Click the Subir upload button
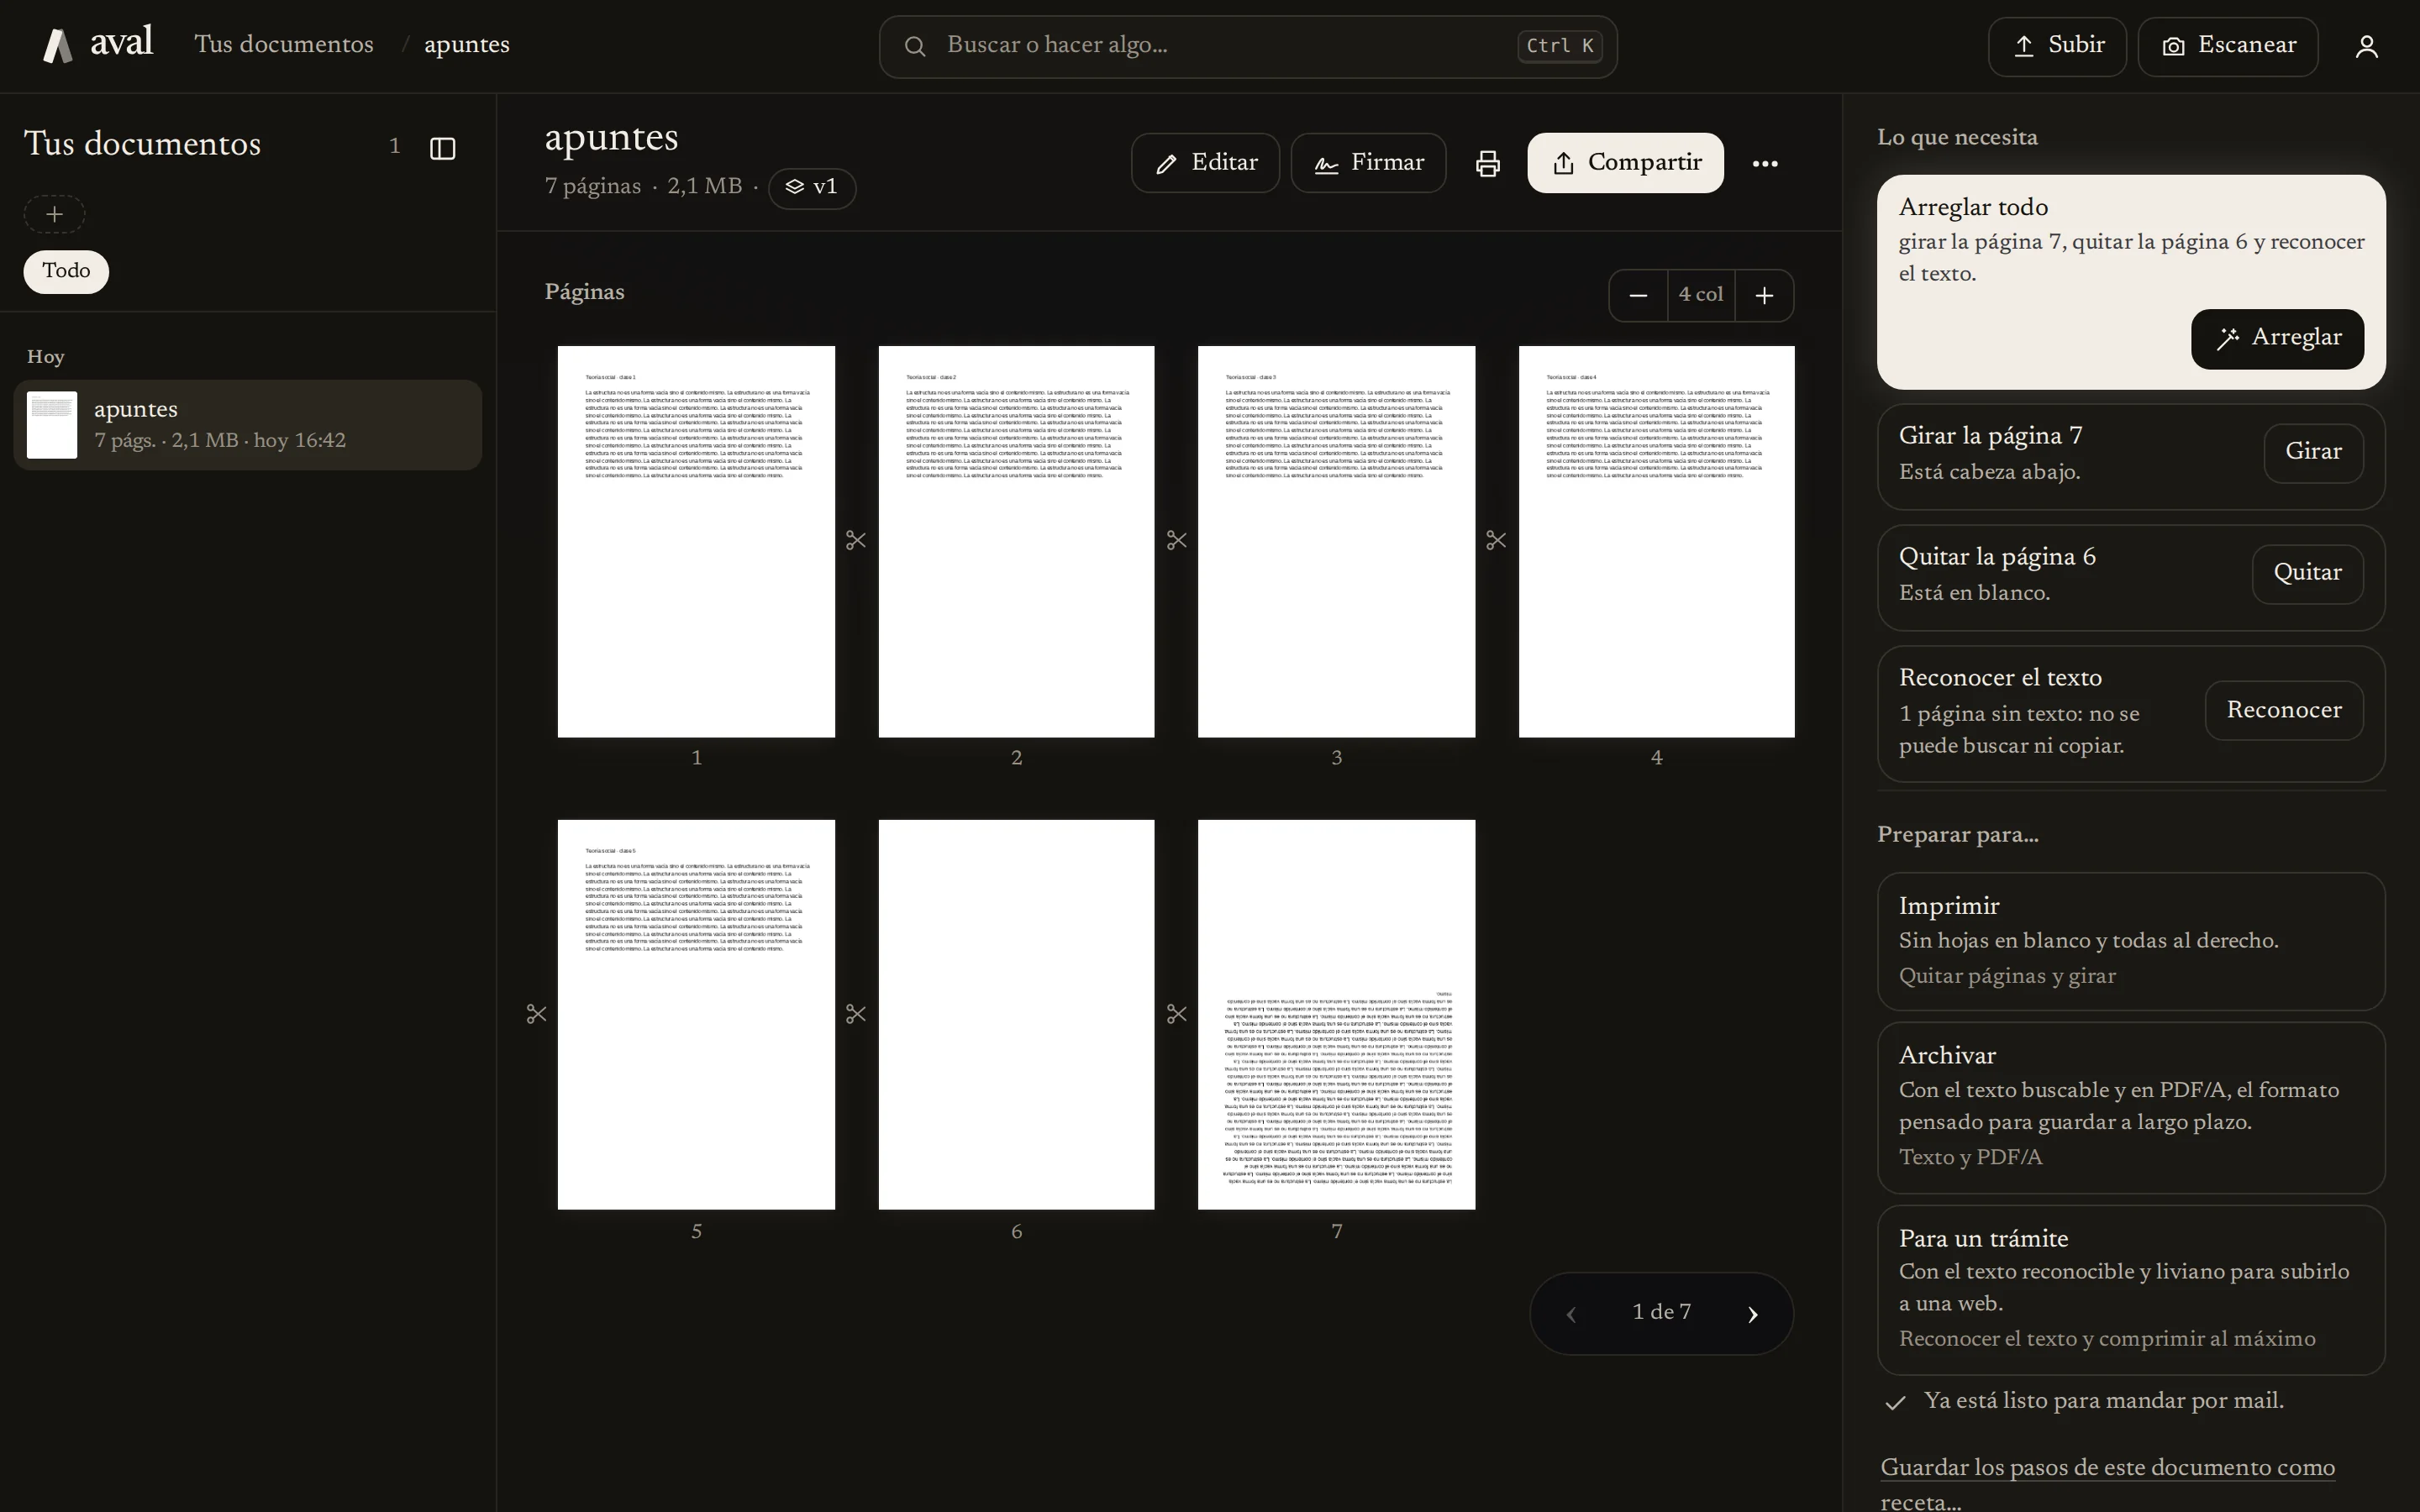 click(2057, 46)
